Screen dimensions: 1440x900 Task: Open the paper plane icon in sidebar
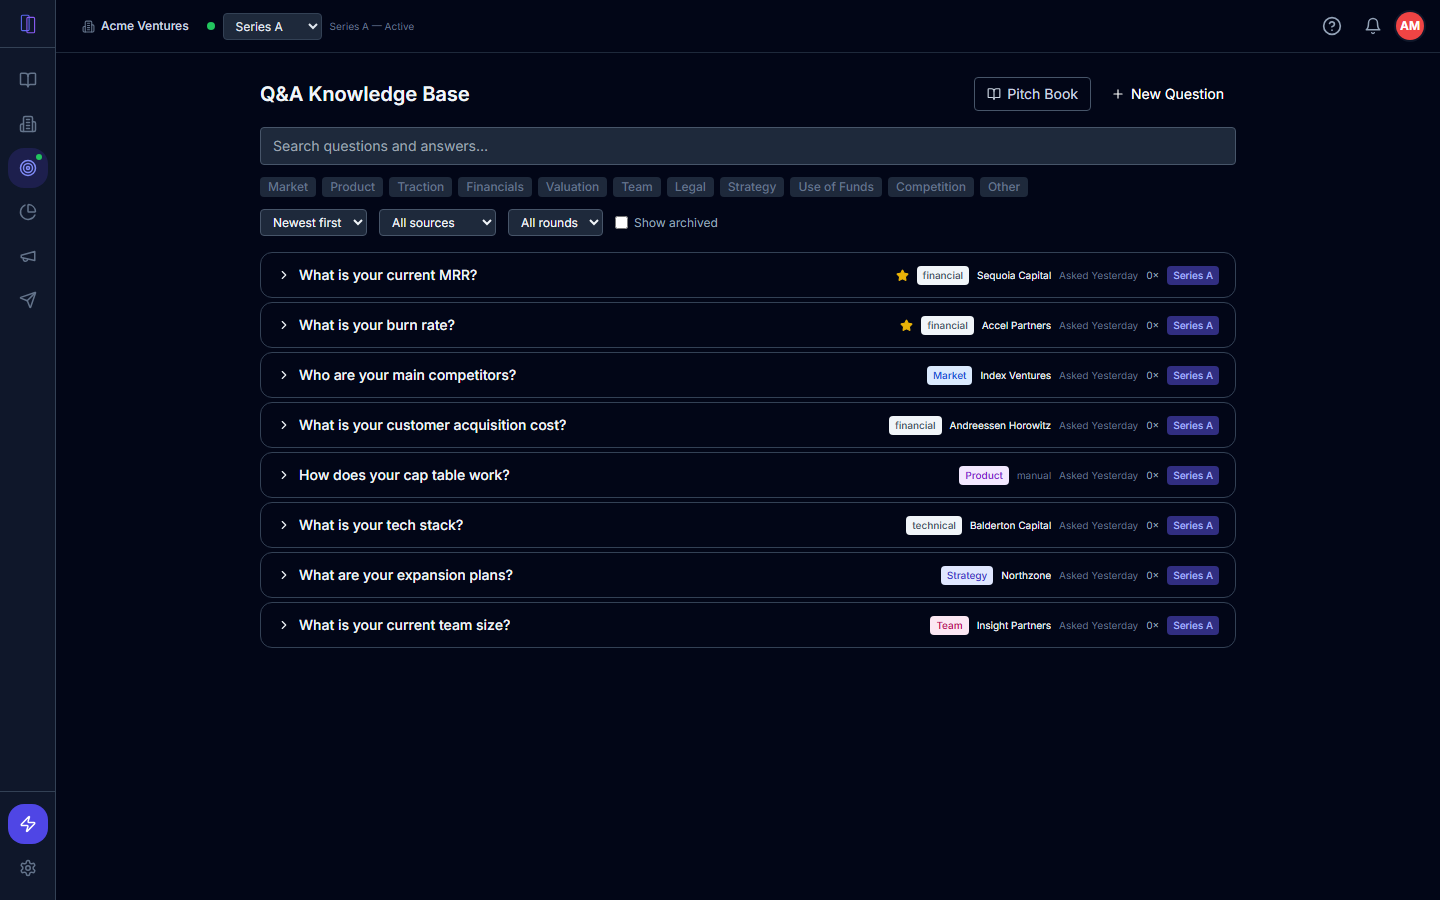point(28,300)
